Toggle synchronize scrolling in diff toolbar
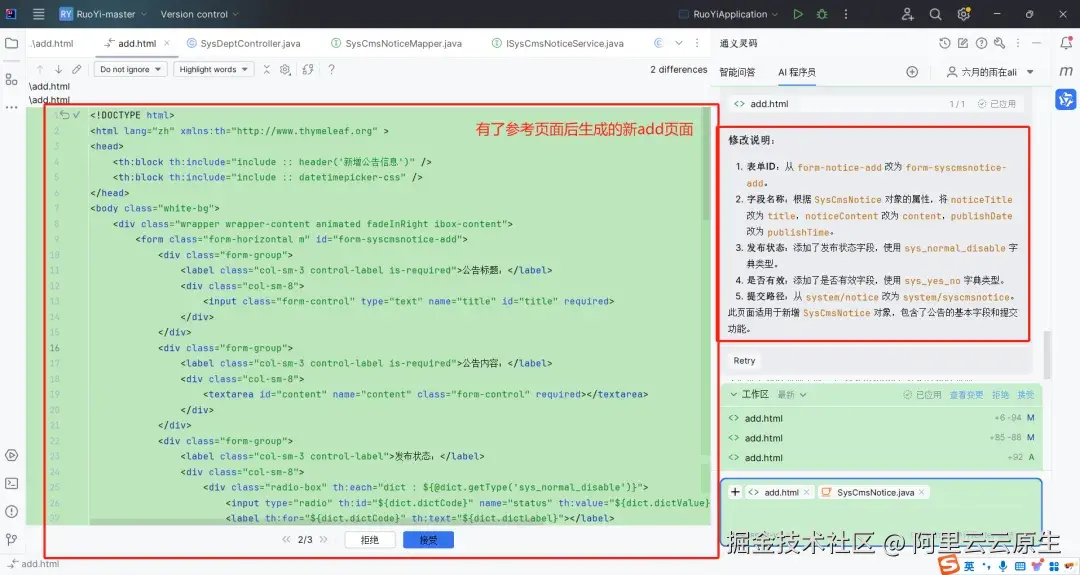 click(x=308, y=70)
